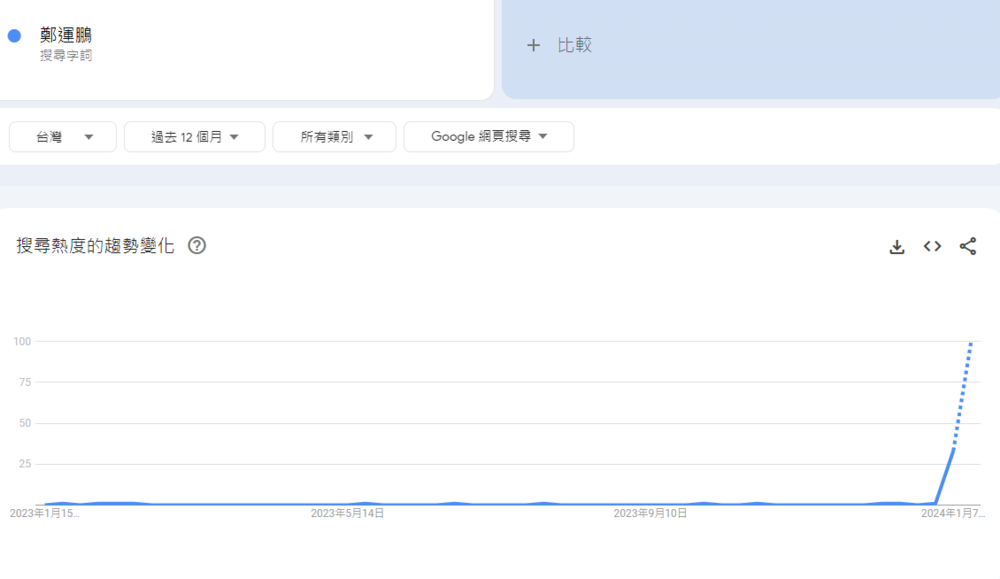This screenshot has height=579, width=1000.
Task: Click the dotted forecast segment on the chart
Action: point(965,390)
